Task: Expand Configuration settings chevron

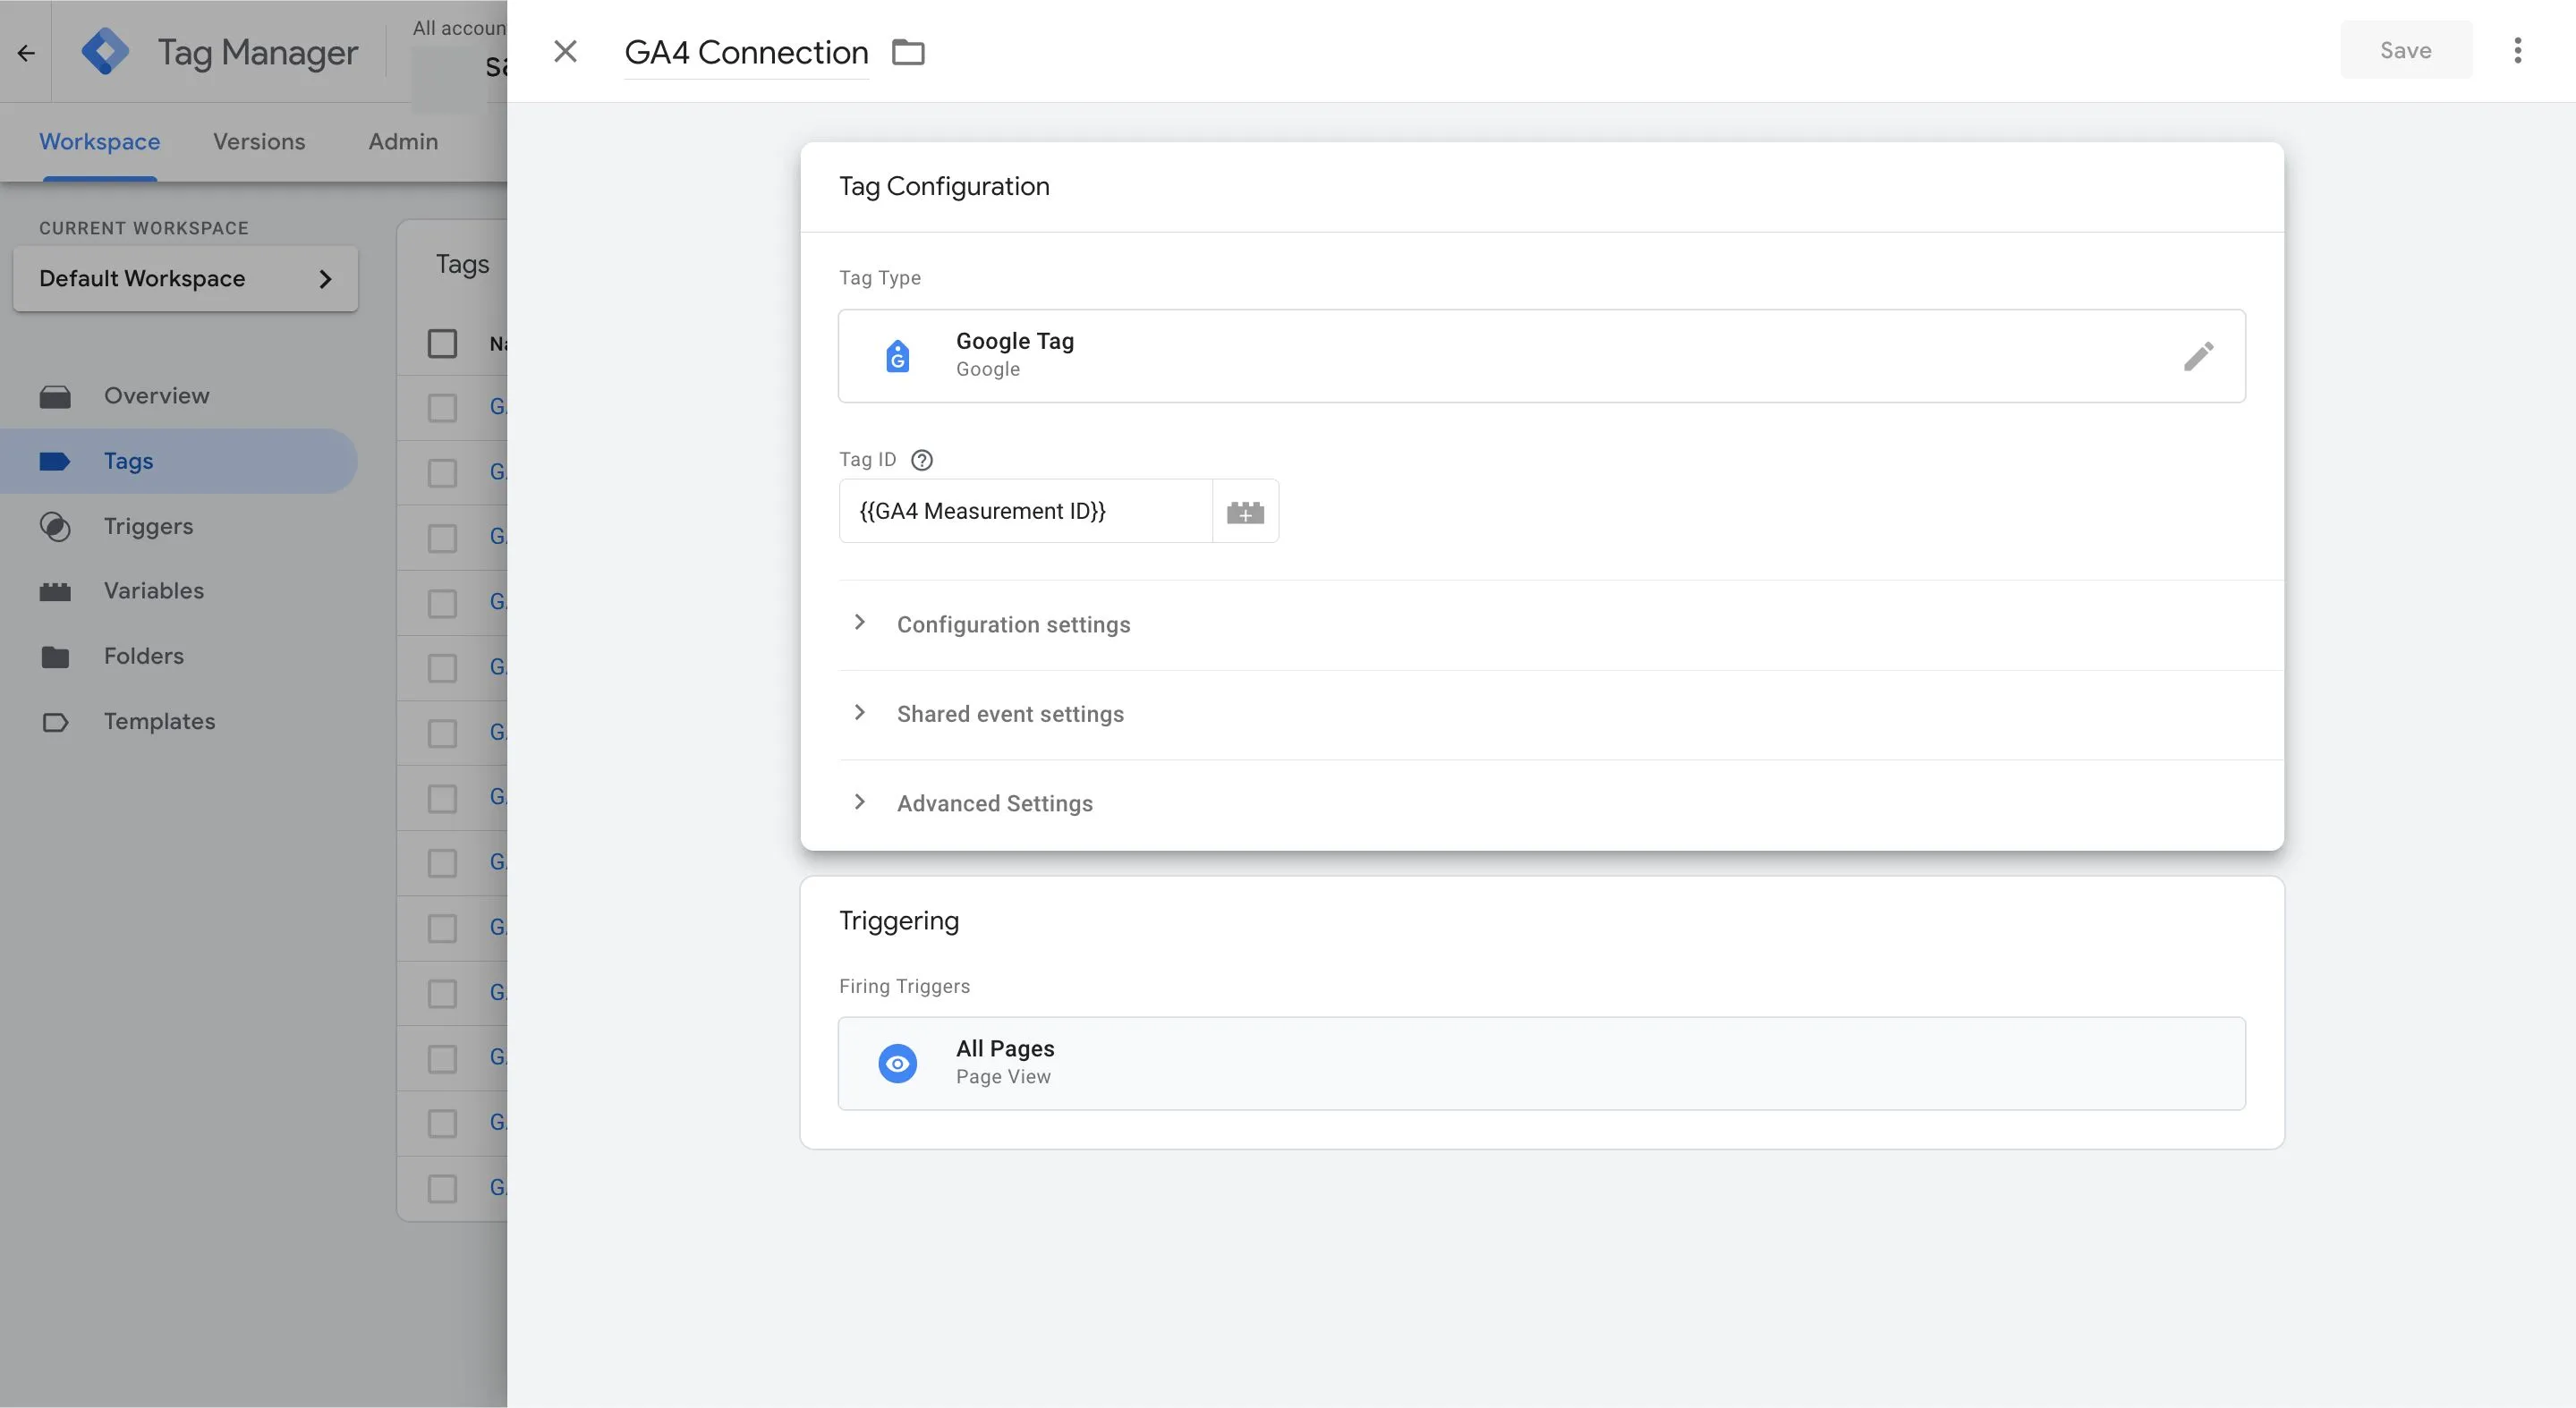Action: [x=859, y=622]
